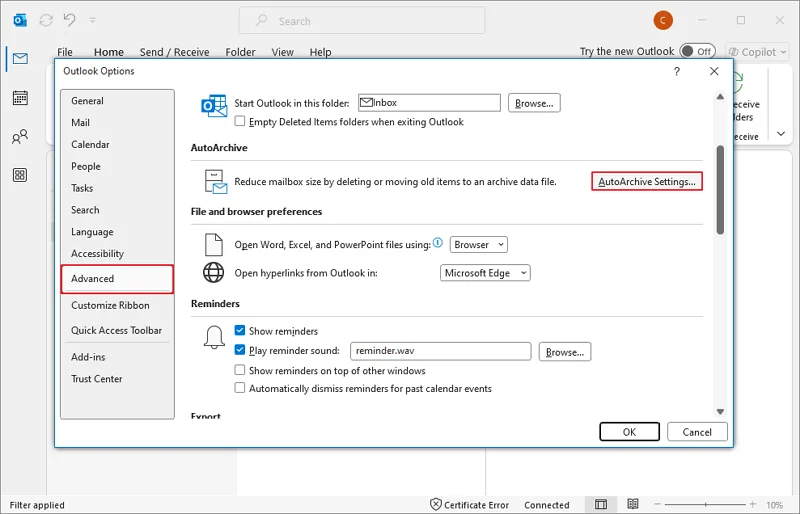
Task: Select Customize Ribbon category
Action: [117, 306]
